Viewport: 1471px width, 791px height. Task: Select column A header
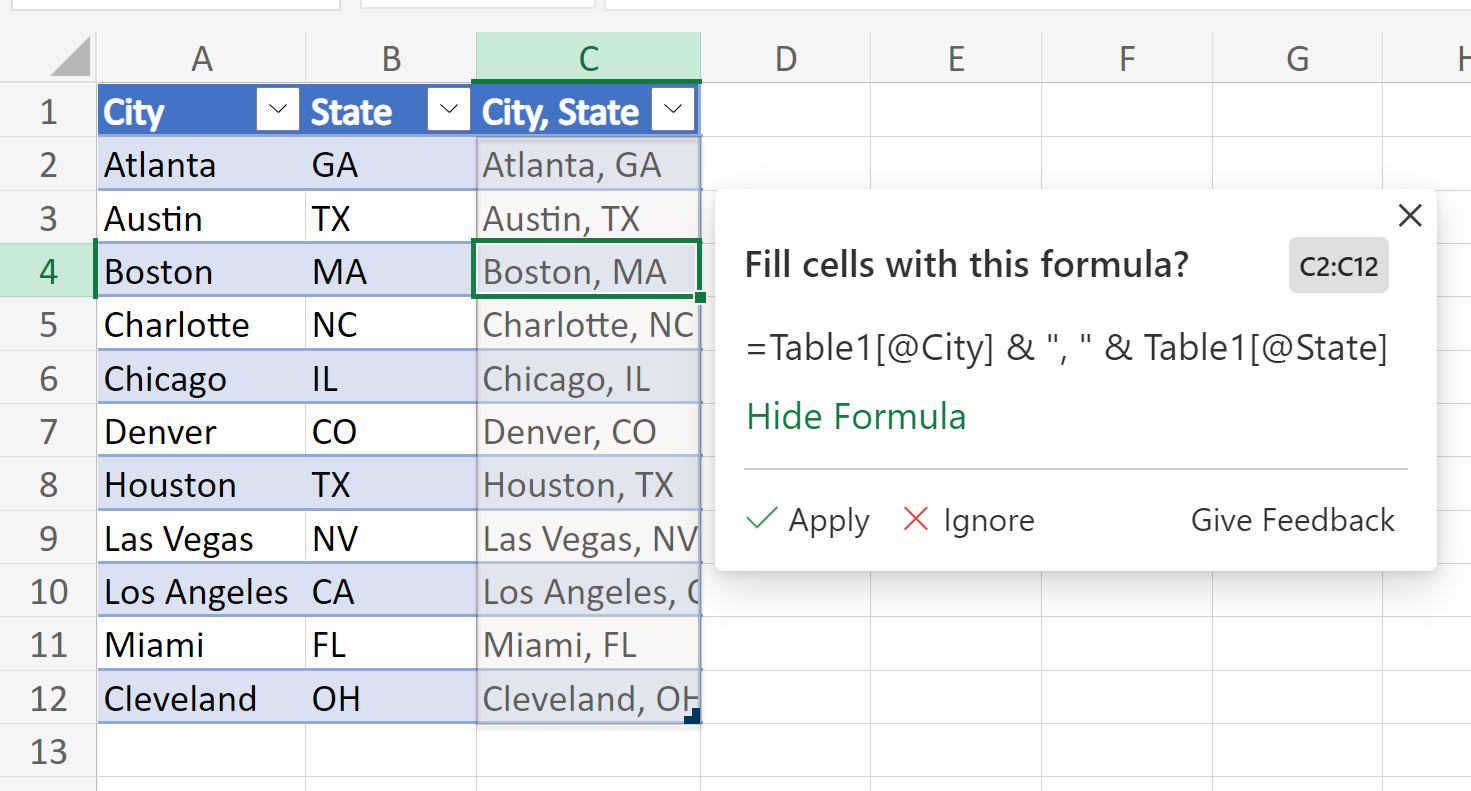[201, 59]
